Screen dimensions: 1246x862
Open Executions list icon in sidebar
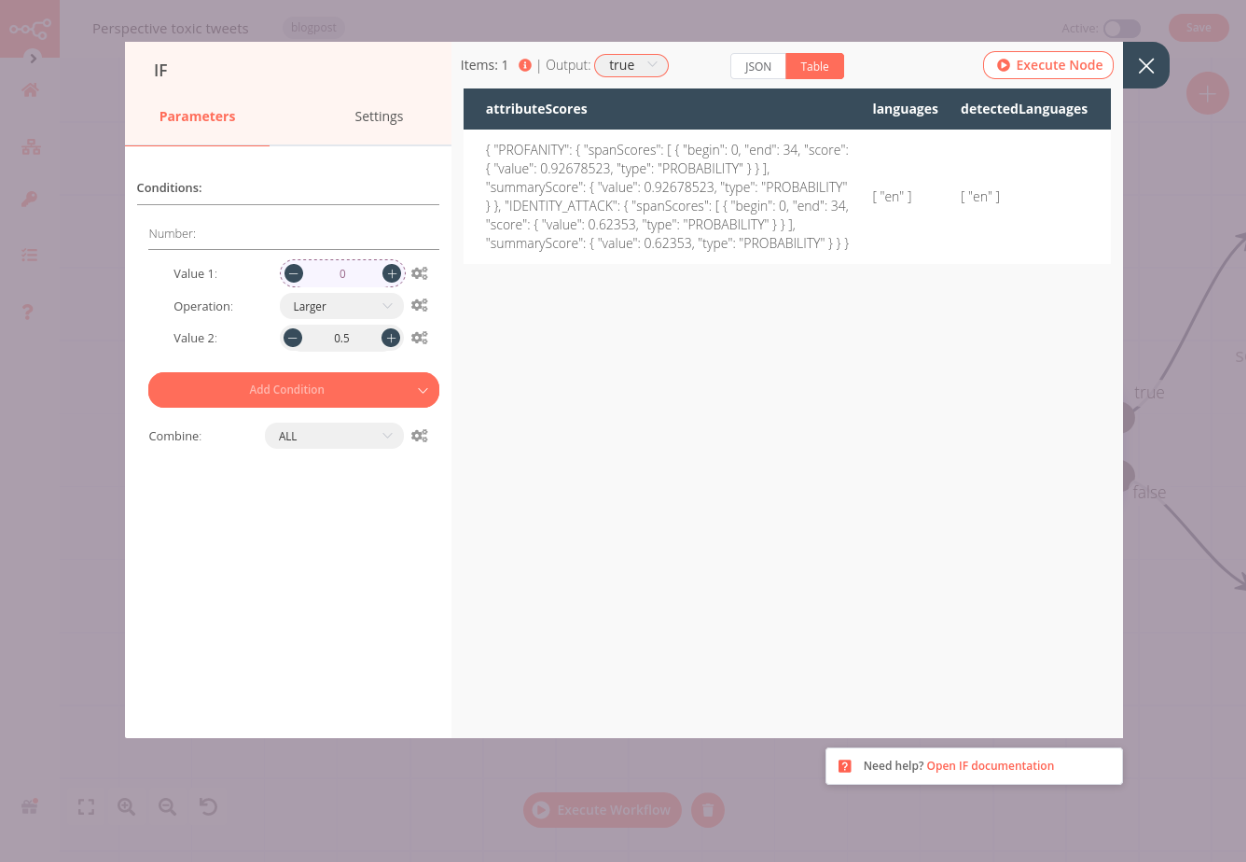click(30, 255)
